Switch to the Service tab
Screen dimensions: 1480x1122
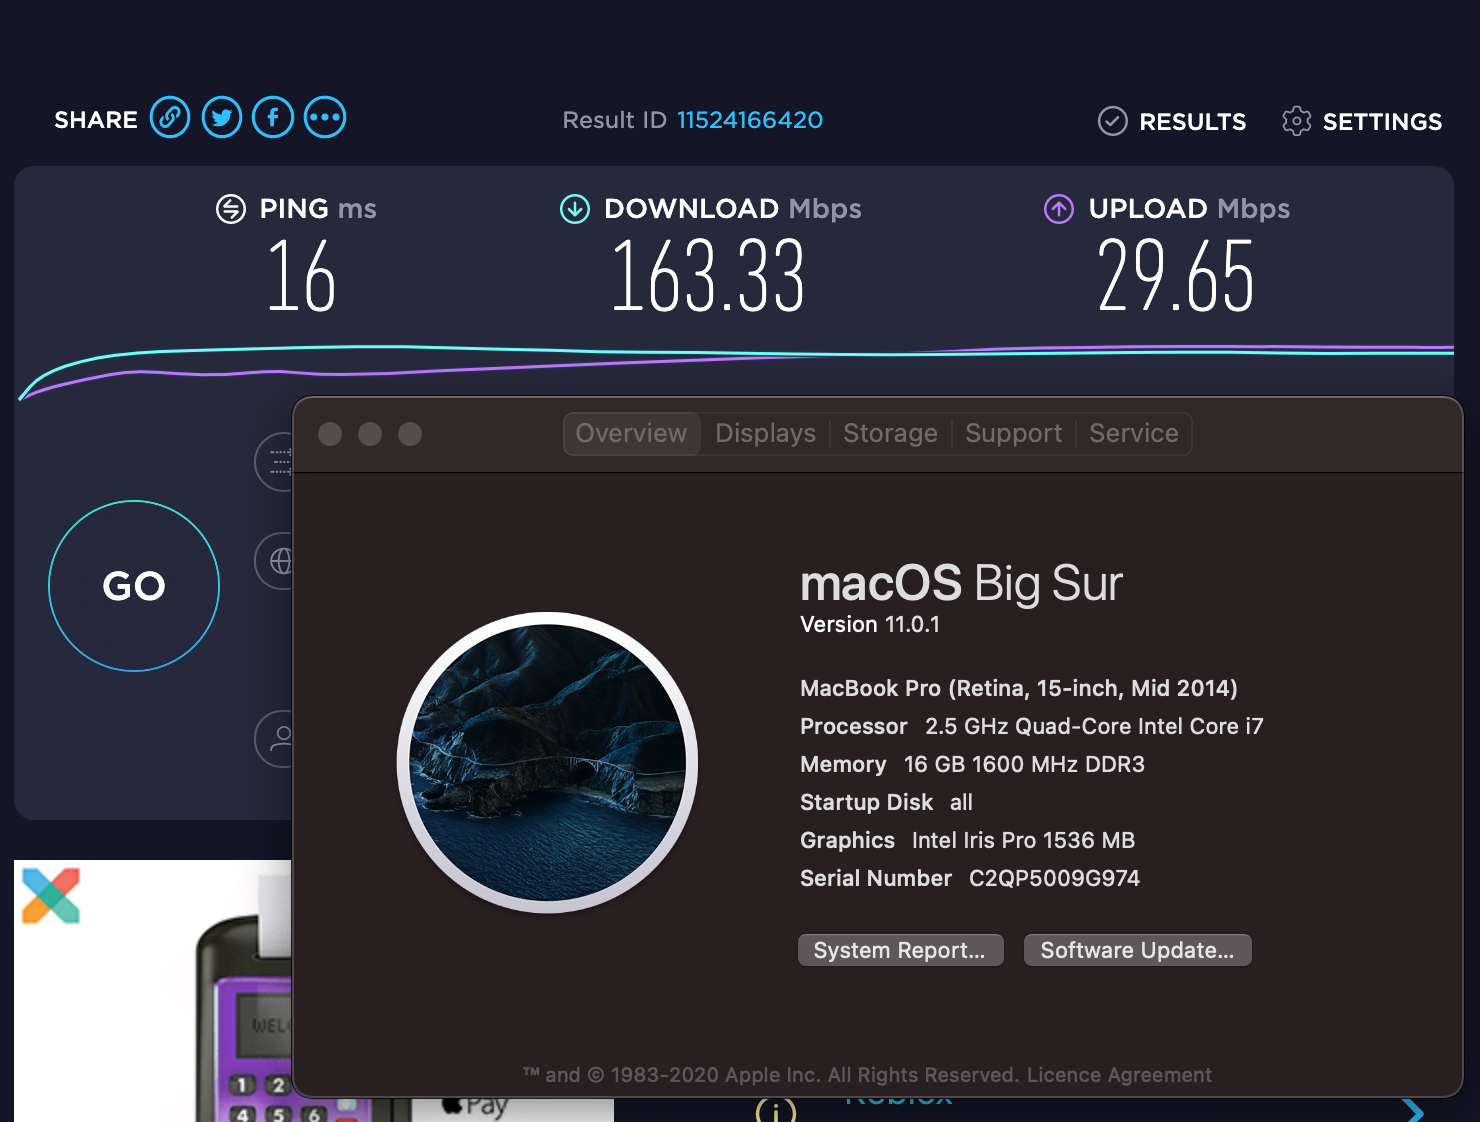1134,434
